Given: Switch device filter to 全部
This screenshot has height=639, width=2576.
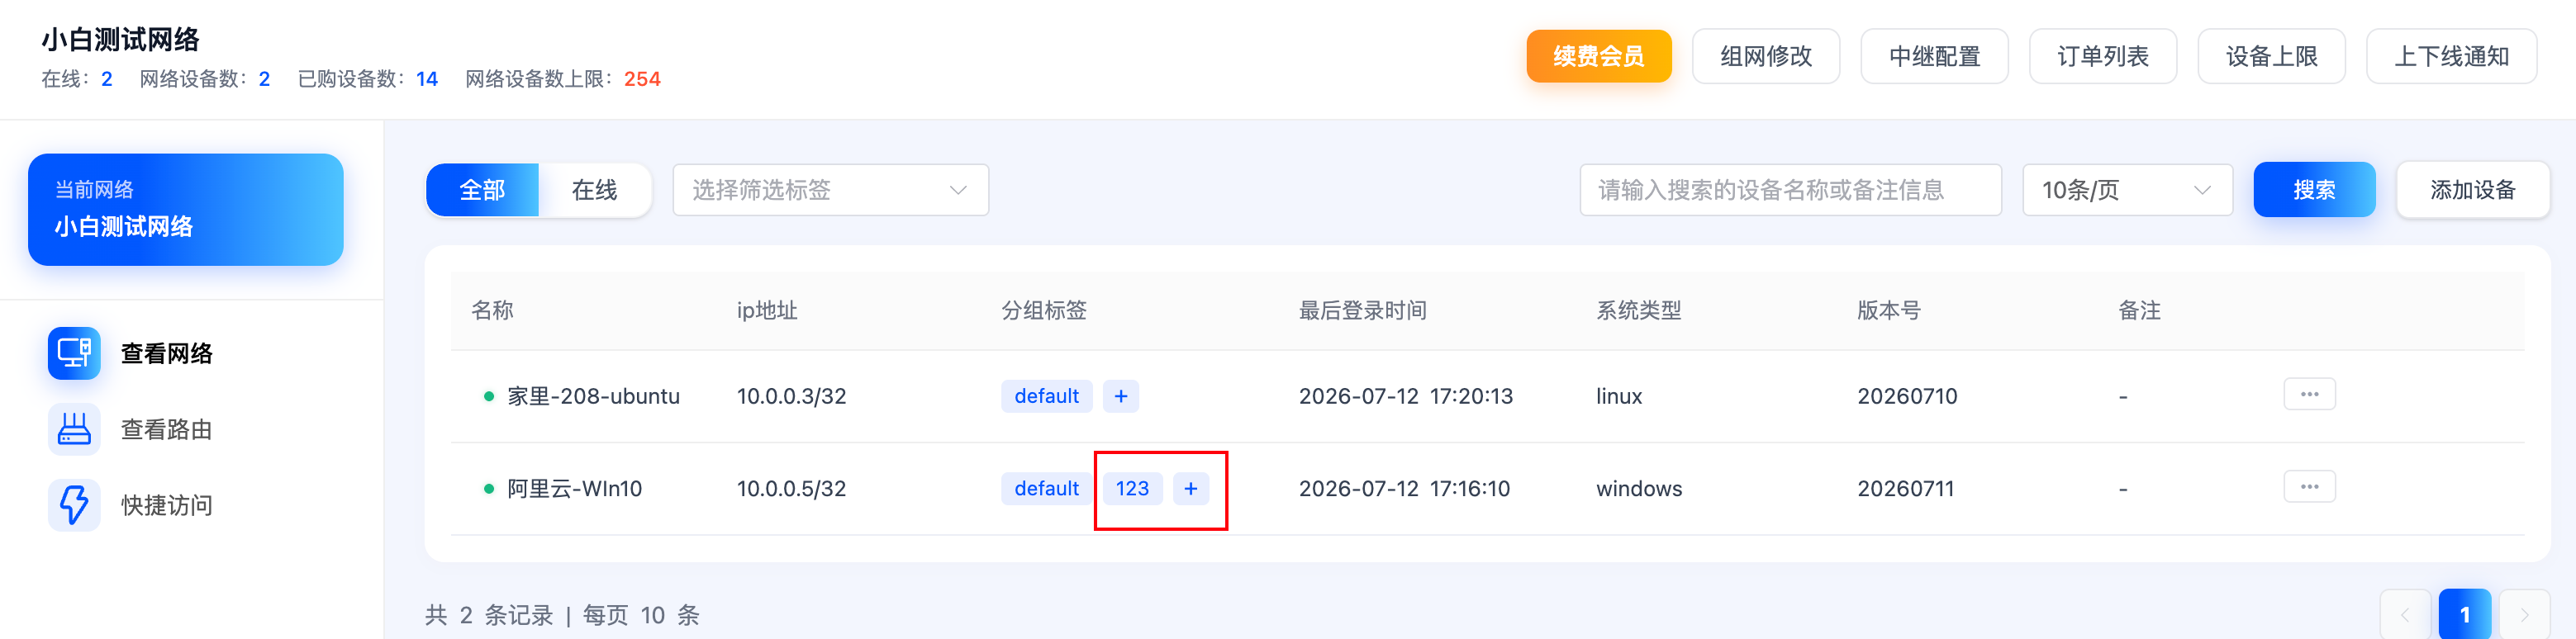Looking at the screenshot, I should (x=482, y=190).
